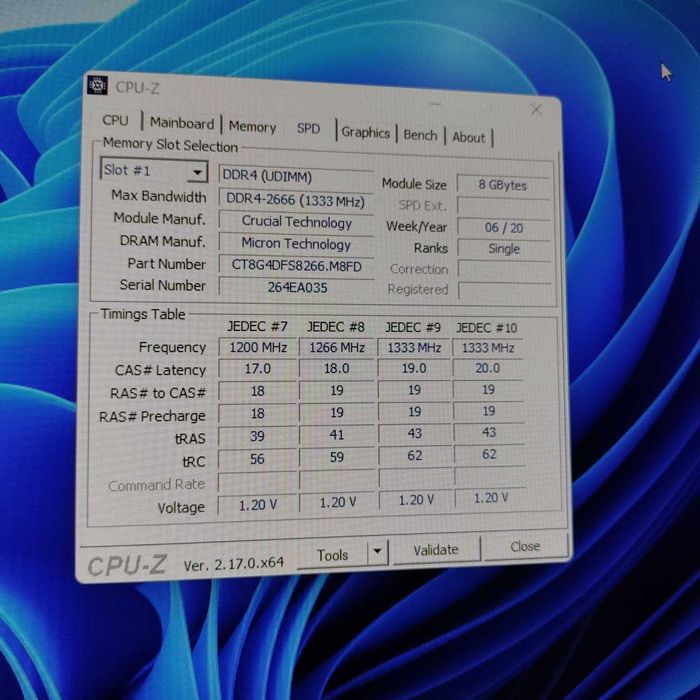The image size is (700, 700).
Task: Click the empty Registered field
Action: (505, 290)
